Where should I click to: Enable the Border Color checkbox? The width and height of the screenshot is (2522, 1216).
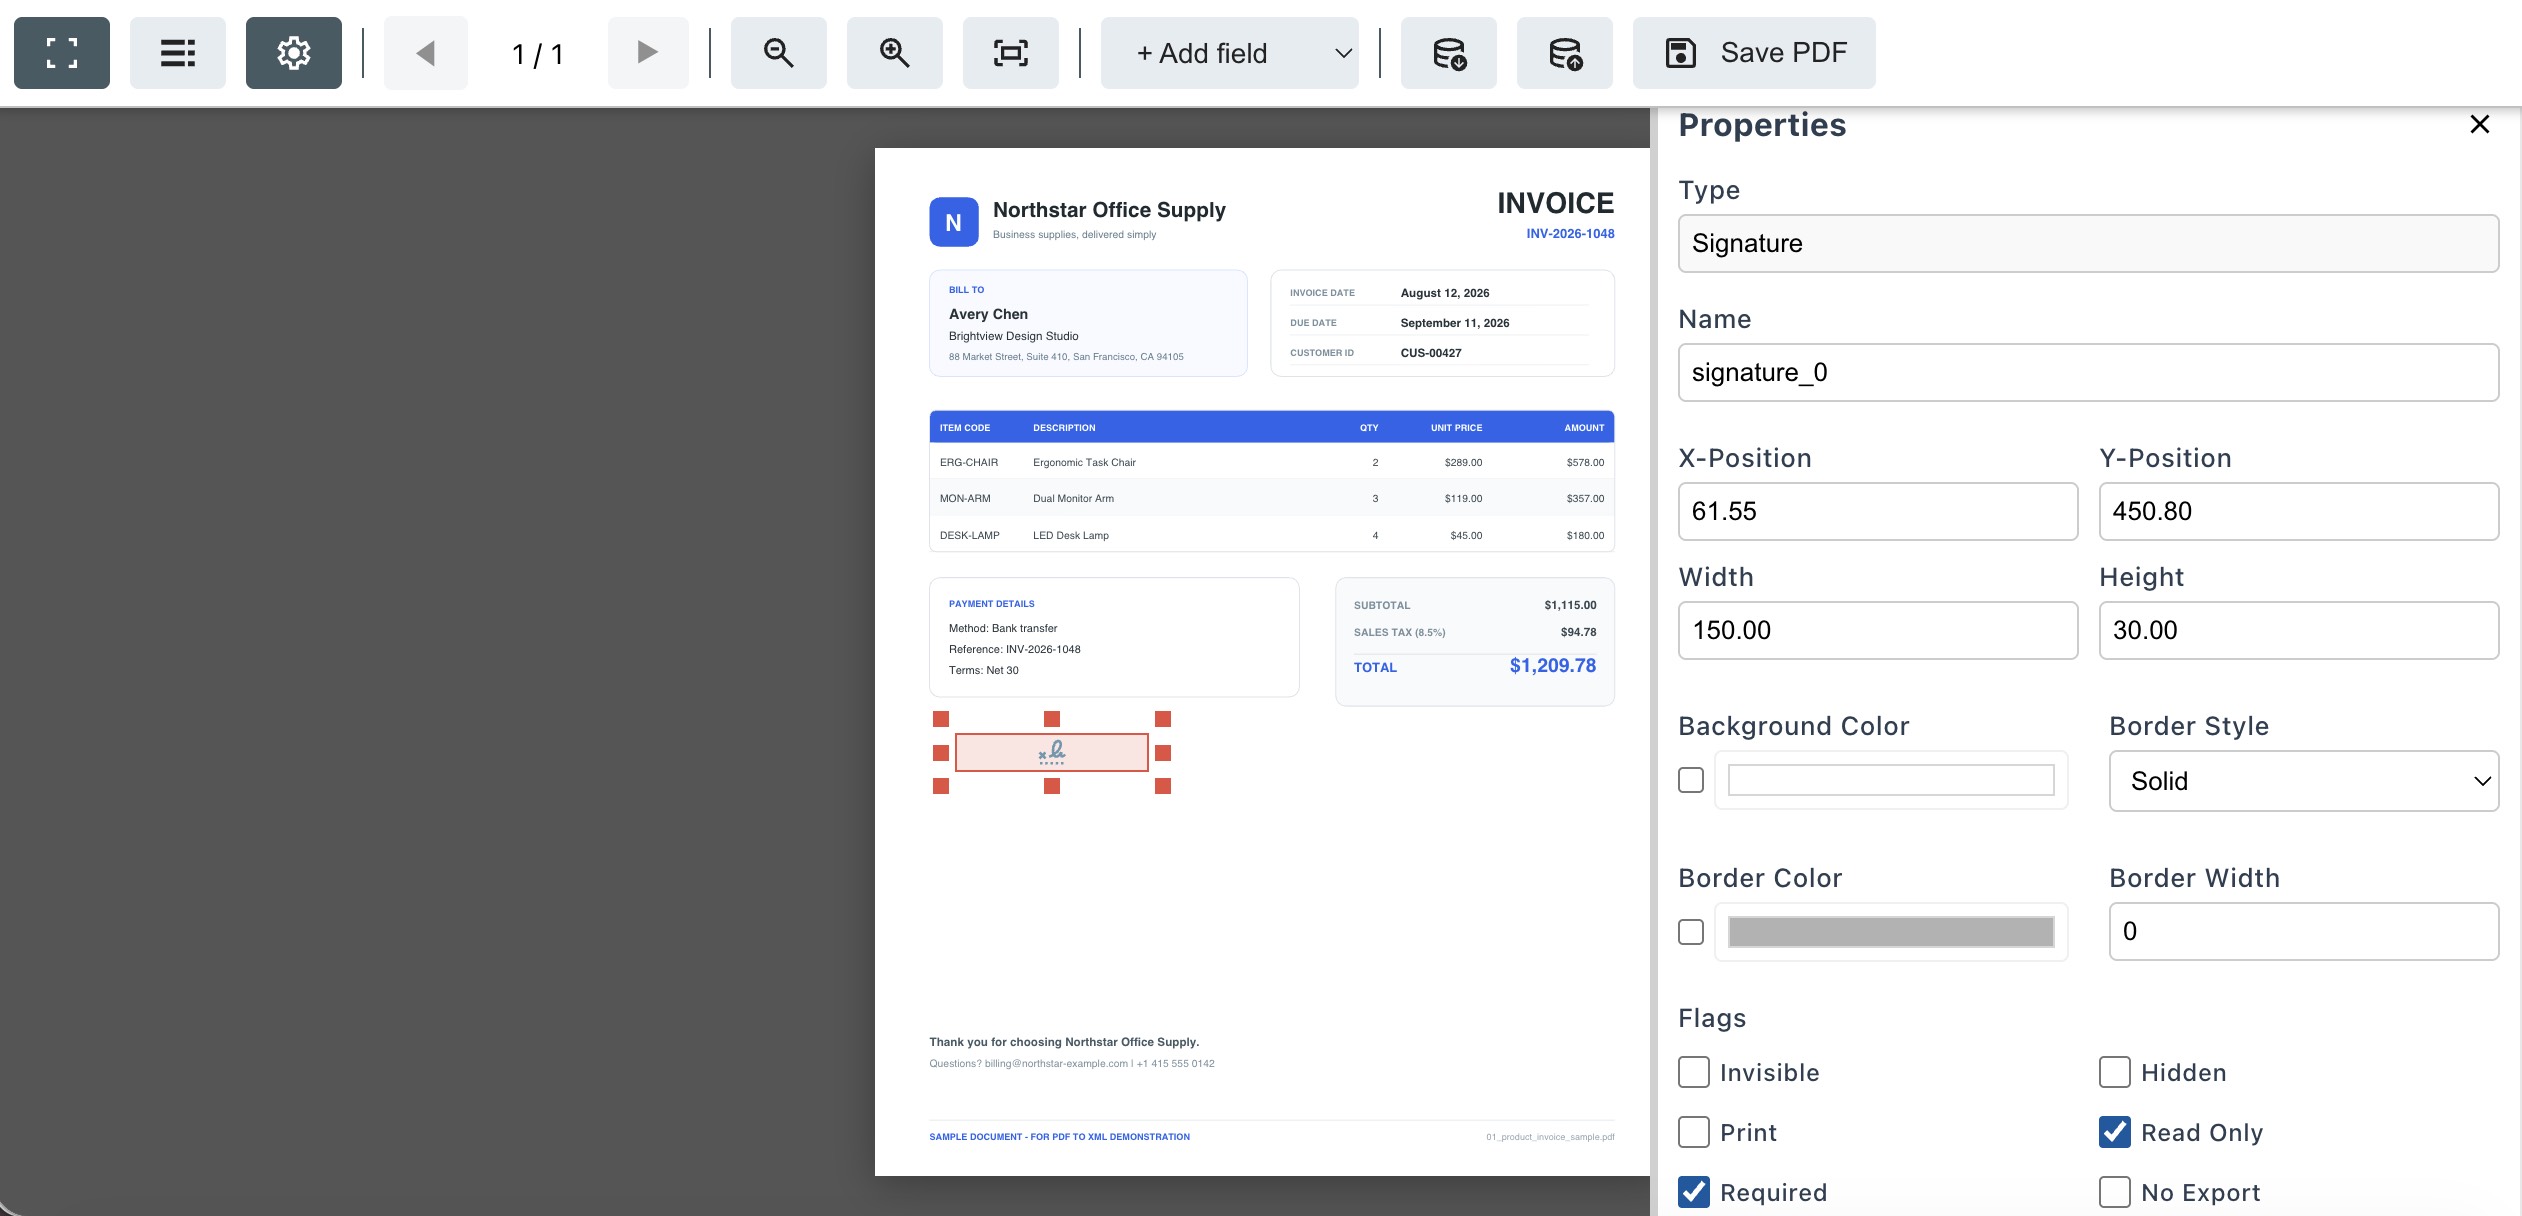[1691, 932]
